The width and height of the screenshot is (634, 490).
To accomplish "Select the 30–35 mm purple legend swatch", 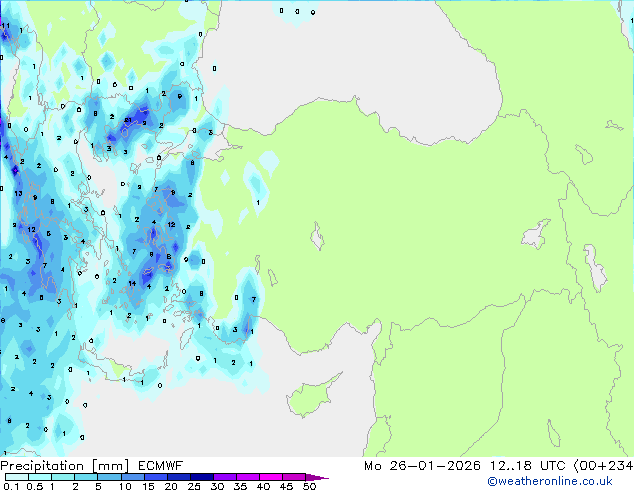I will (x=224, y=477).
